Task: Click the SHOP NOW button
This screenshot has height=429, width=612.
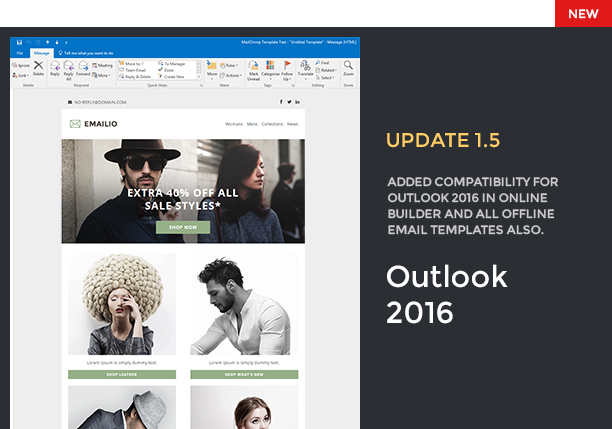Action: pos(183,227)
